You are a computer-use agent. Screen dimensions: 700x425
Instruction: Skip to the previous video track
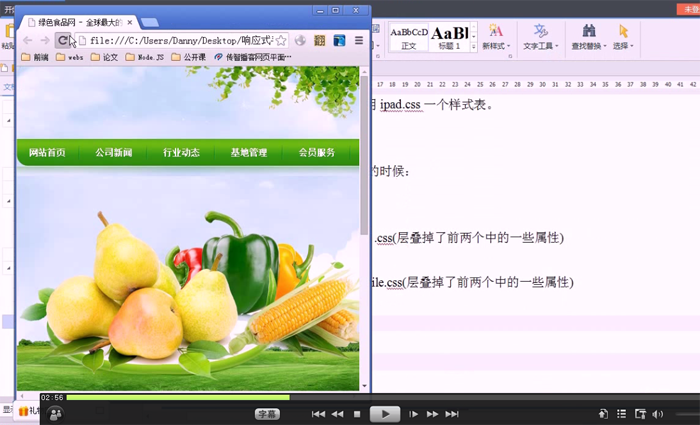[x=318, y=414]
